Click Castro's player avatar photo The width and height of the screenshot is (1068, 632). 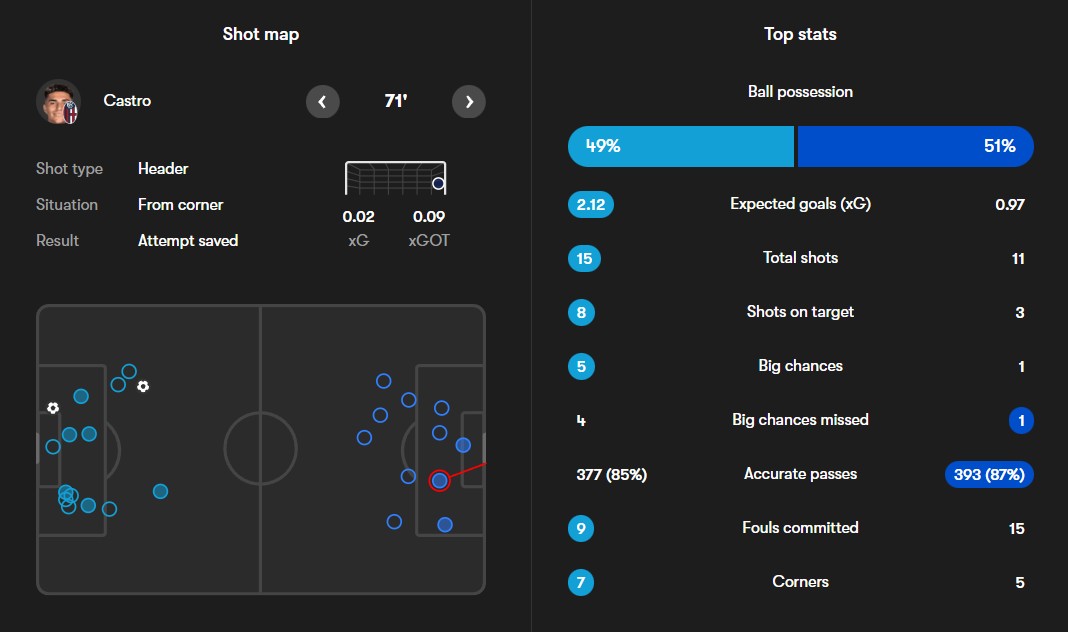[58, 101]
